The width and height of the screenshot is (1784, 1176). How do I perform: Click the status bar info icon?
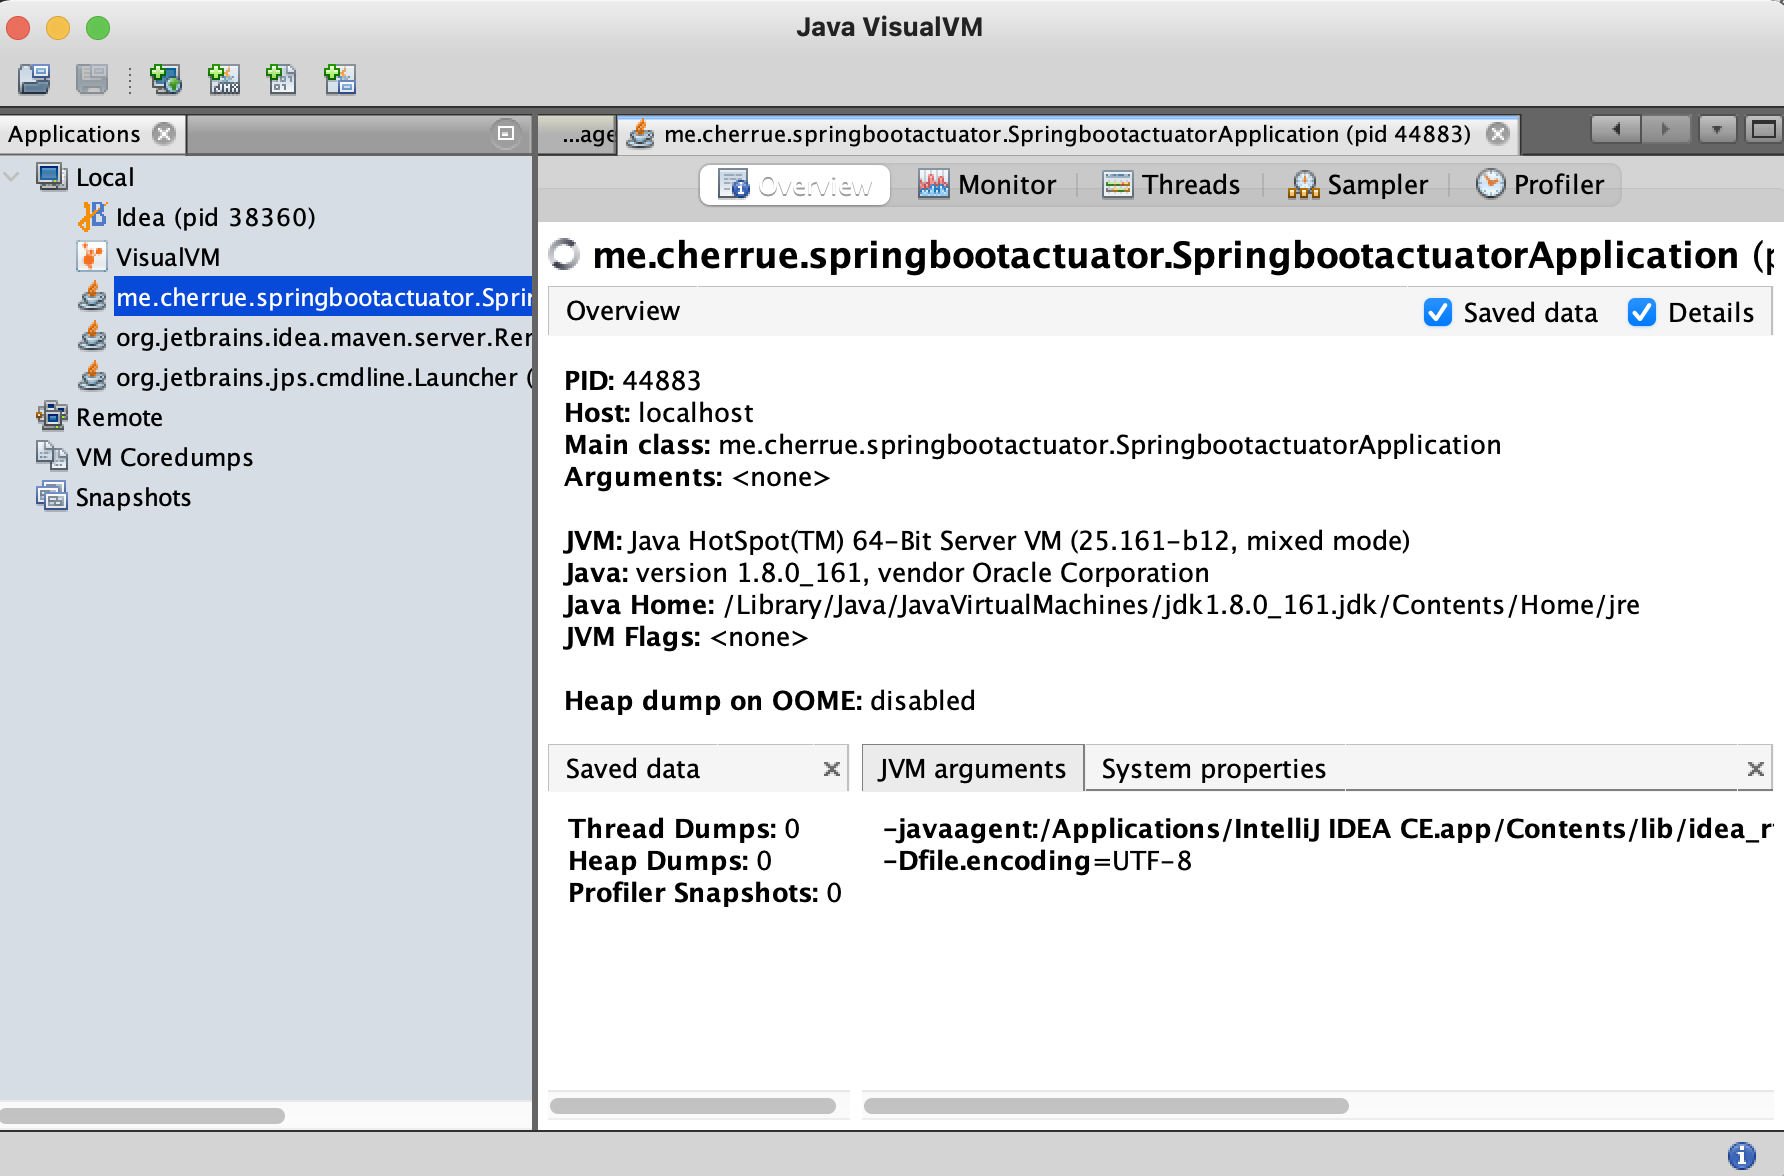[x=1741, y=1155]
